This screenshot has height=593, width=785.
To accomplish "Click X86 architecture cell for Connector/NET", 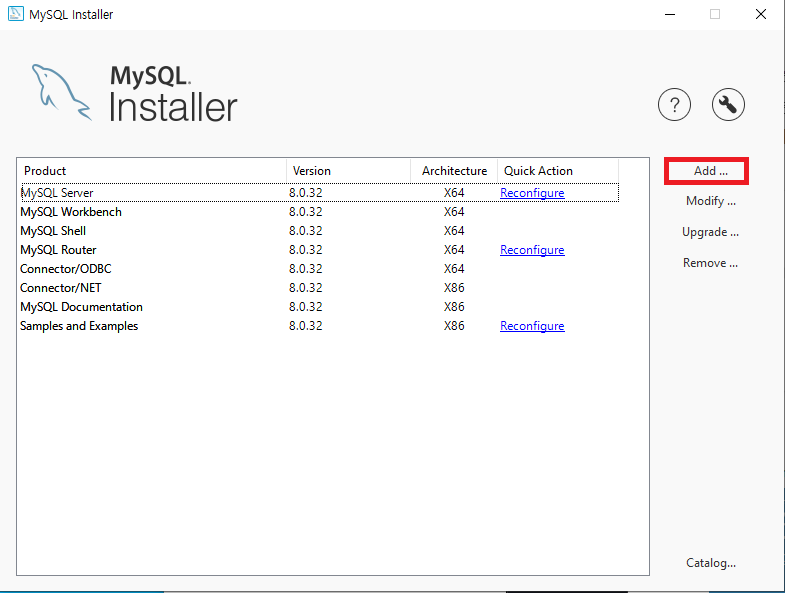I will tap(454, 288).
